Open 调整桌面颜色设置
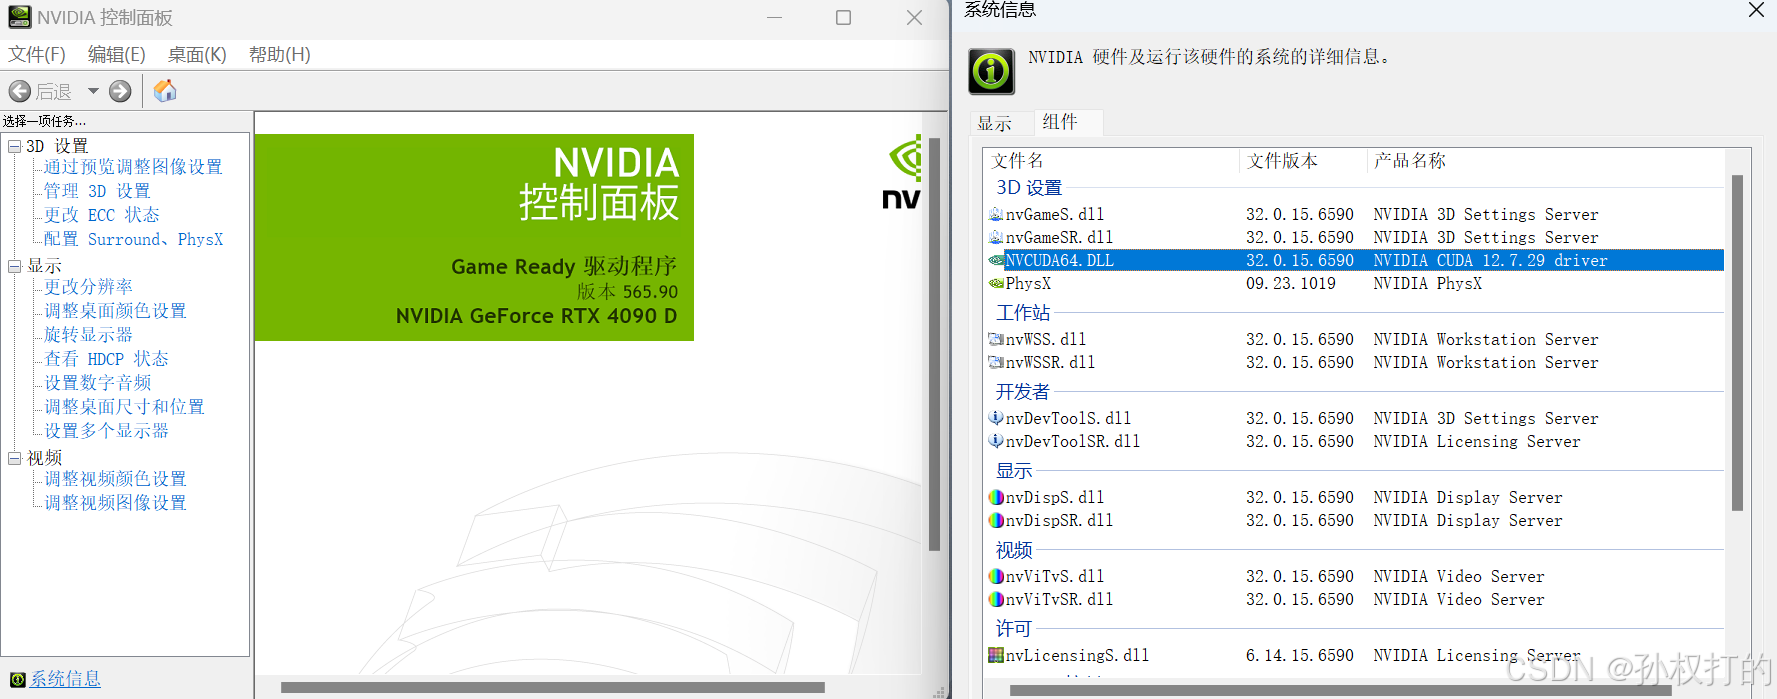The image size is (1777, 699). (115, 311)
